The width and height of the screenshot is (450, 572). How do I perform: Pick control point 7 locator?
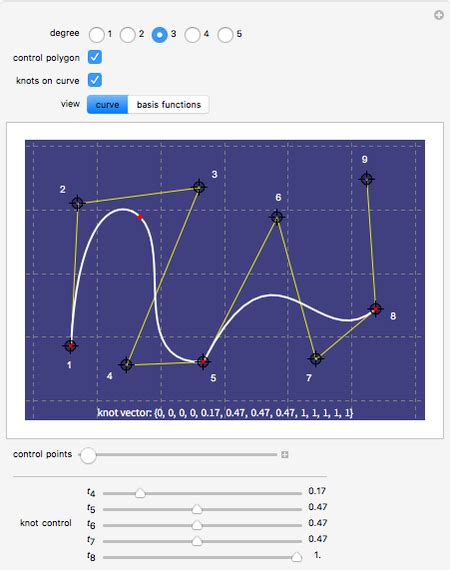coord(316,359)
